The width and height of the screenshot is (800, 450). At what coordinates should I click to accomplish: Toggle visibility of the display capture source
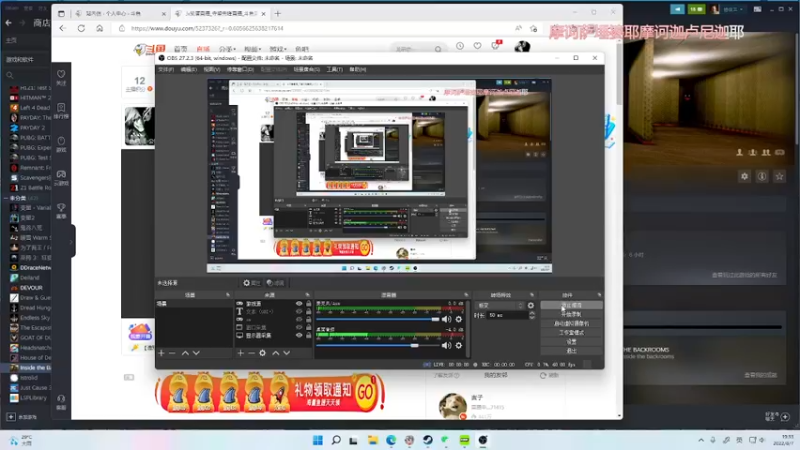tap(299, 335)
